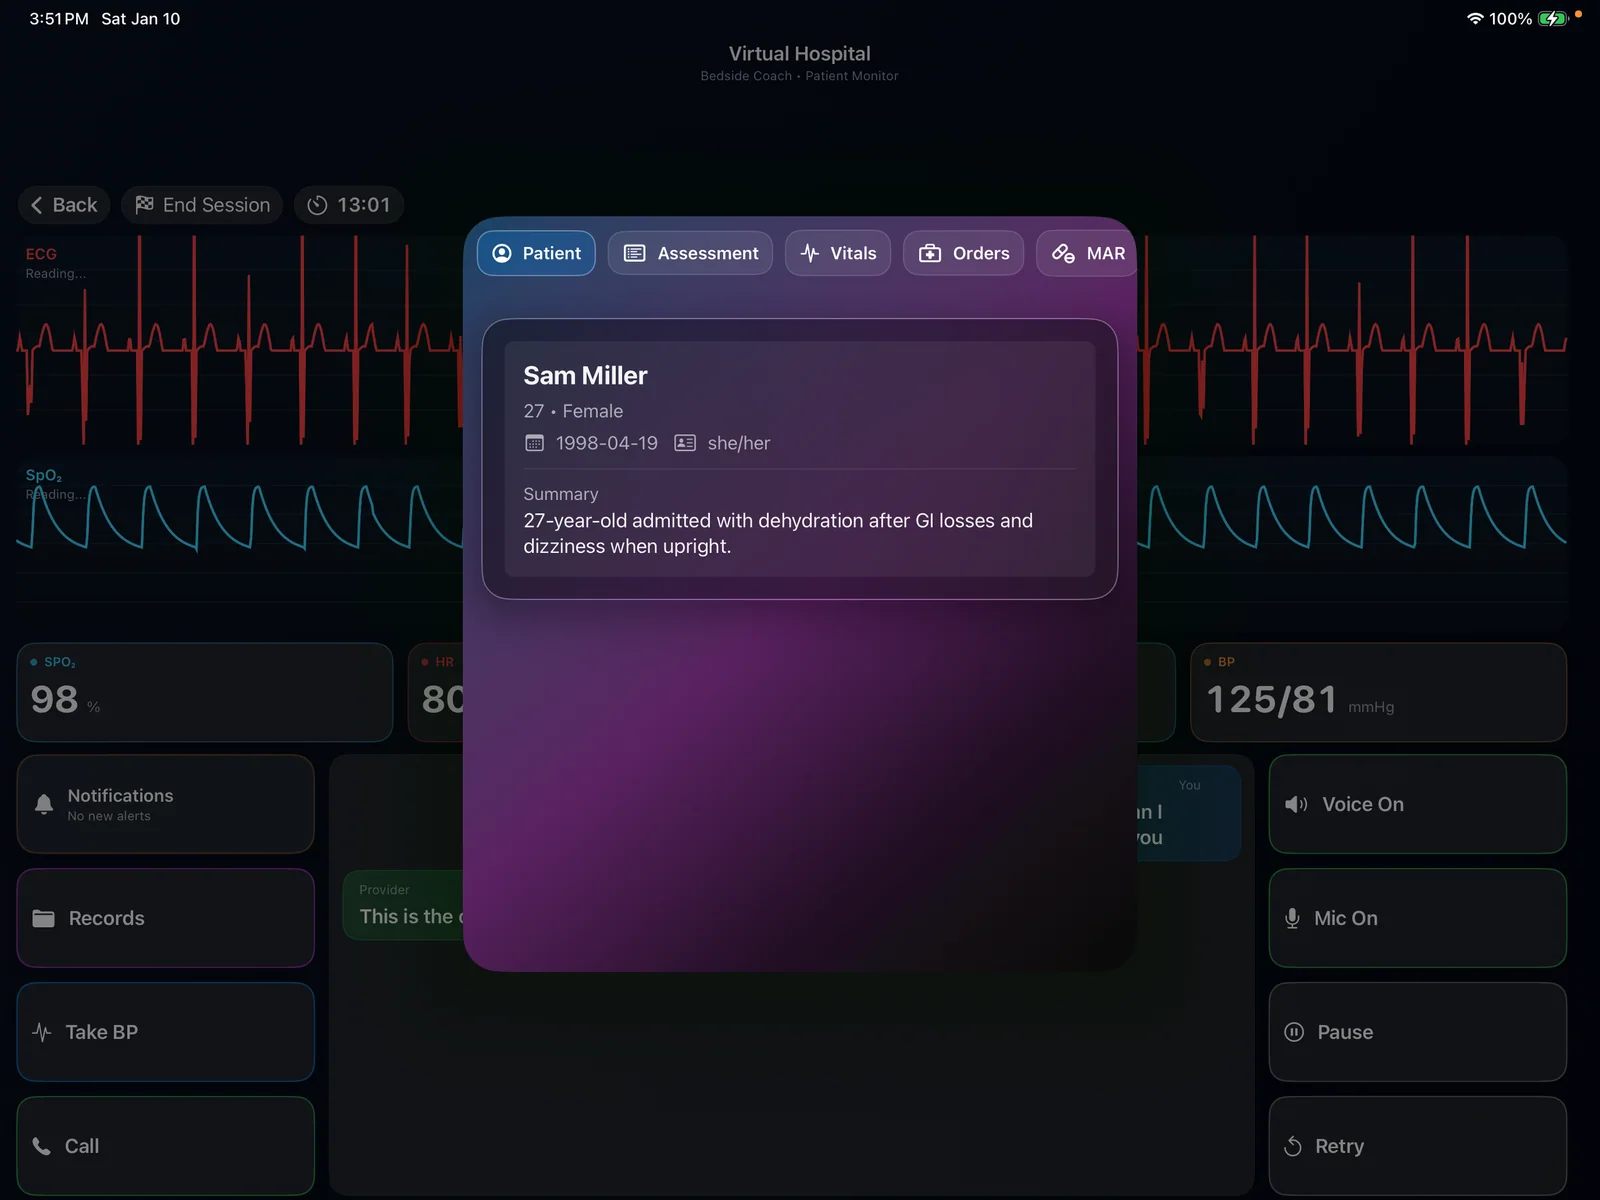Retry the last response

pyautogui.click(x=1417, y=1146)
